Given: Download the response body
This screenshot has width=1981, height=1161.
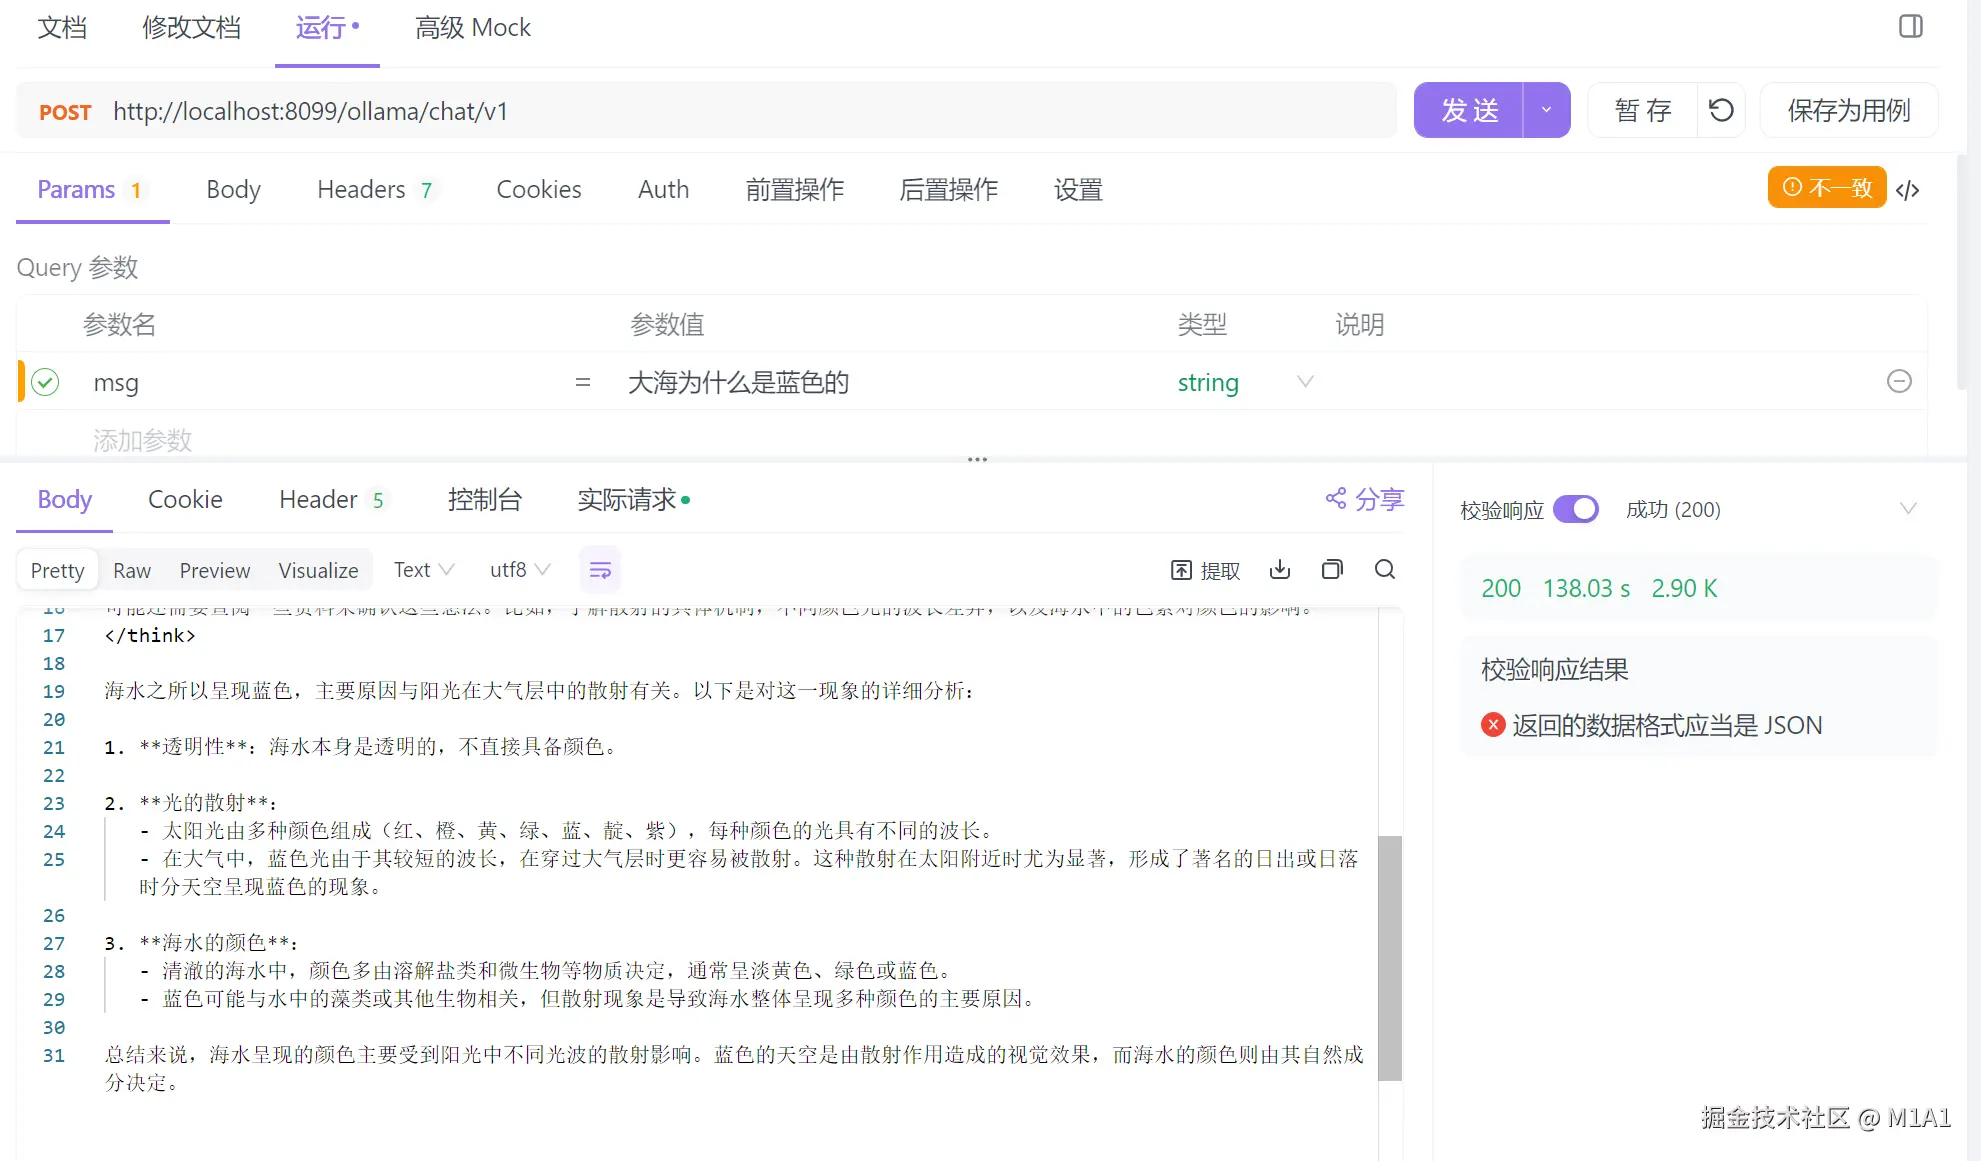Looking at the screenshot, I should [1279, 570].
